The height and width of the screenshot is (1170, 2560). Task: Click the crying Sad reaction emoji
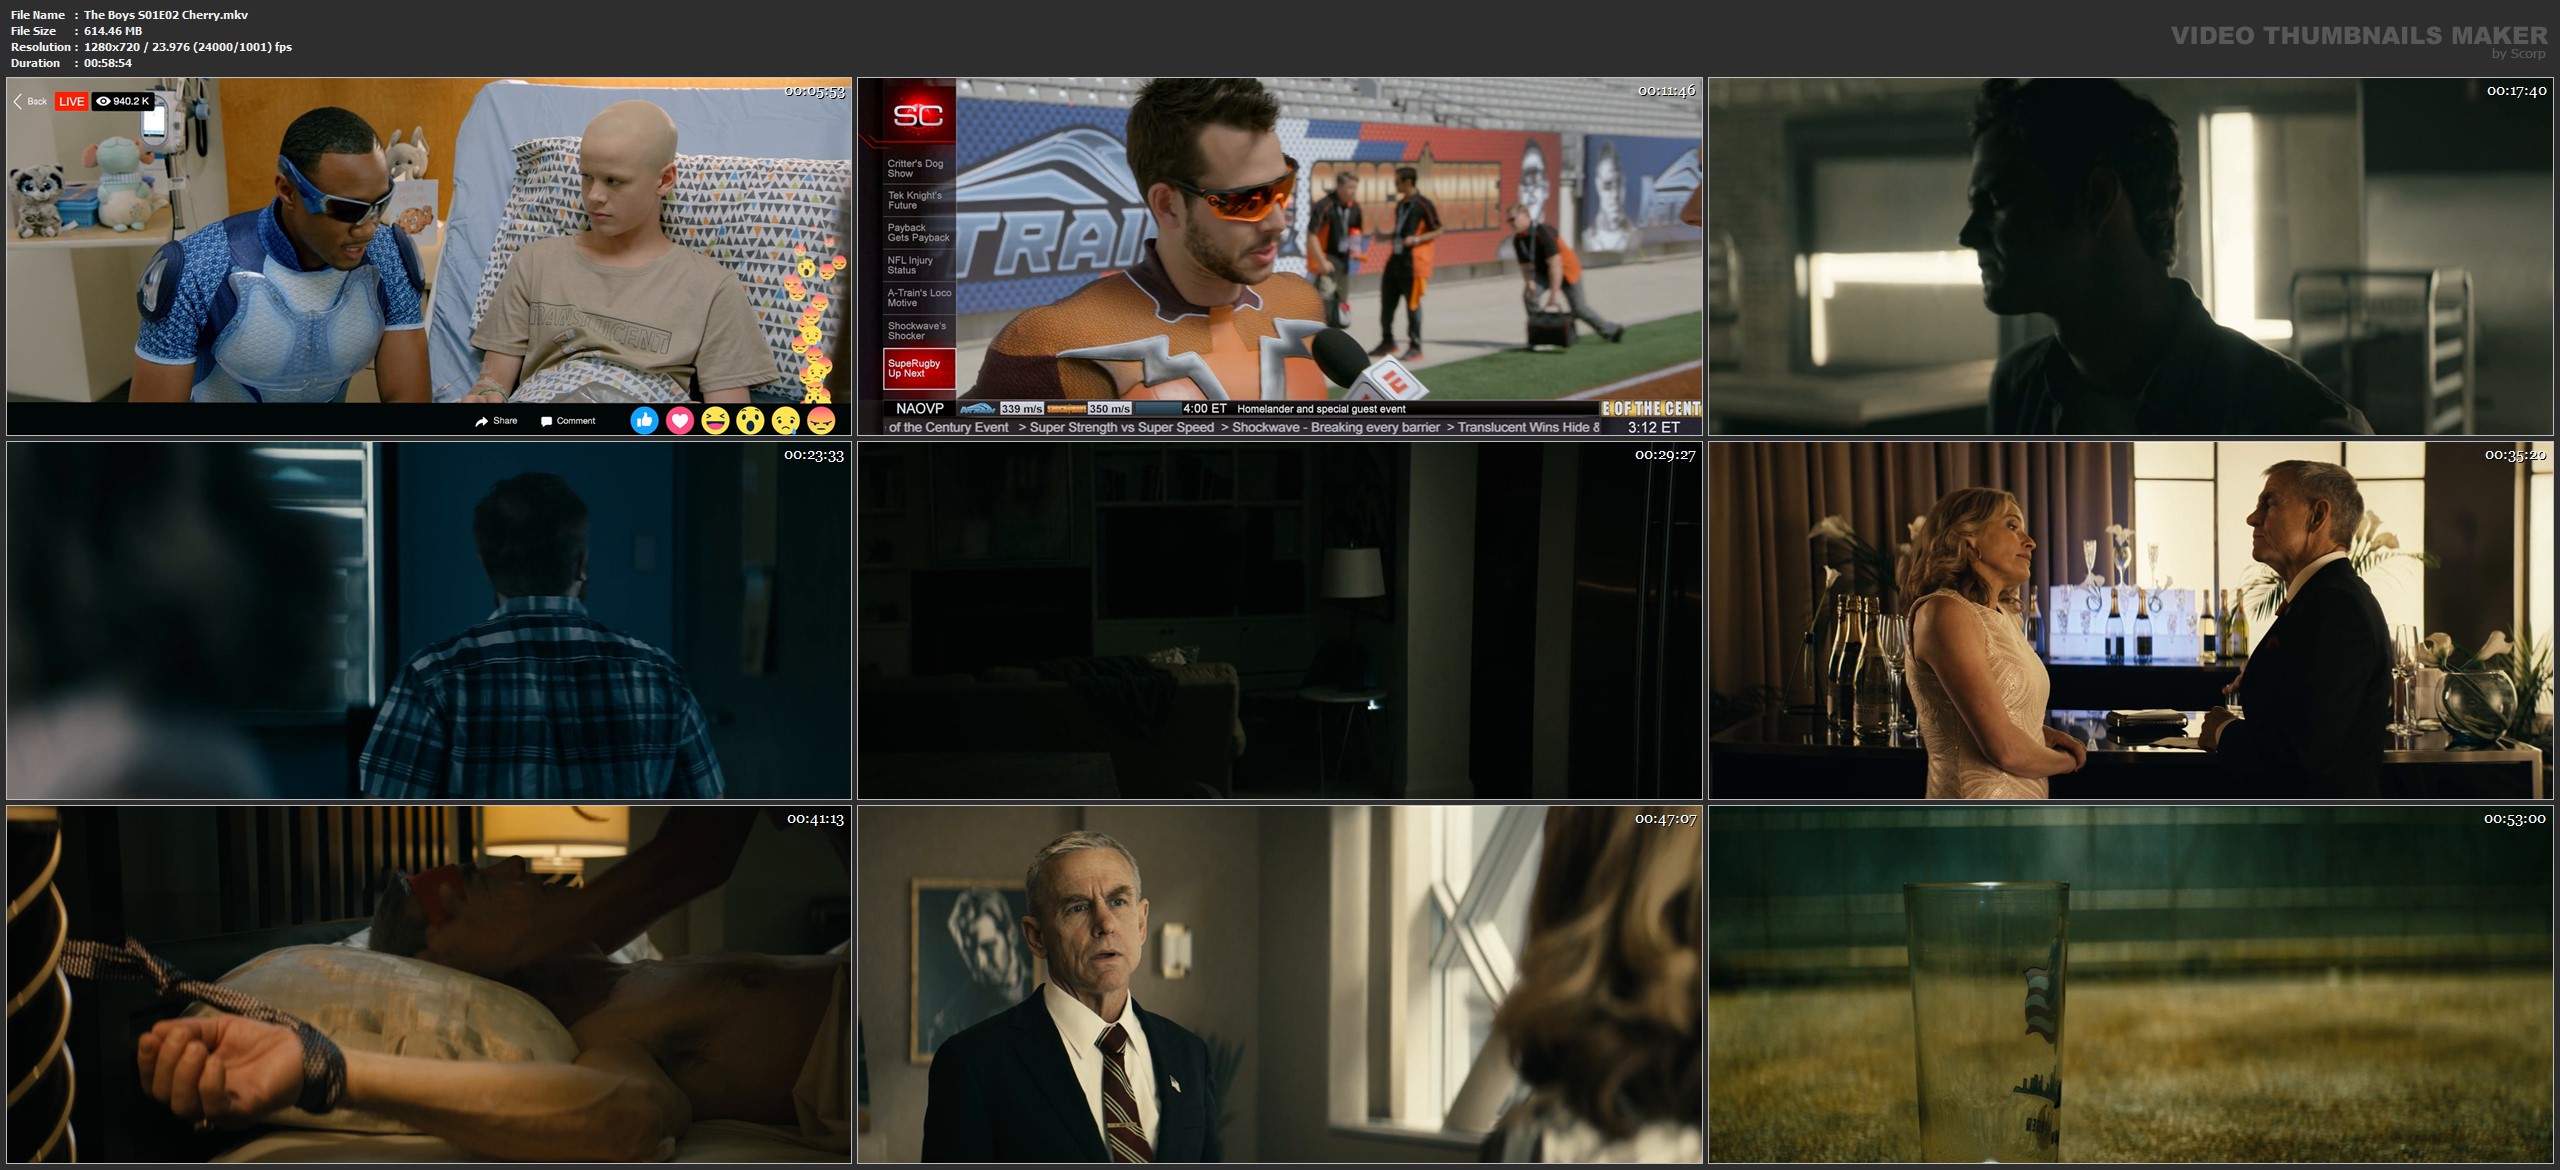coord(785,421)
